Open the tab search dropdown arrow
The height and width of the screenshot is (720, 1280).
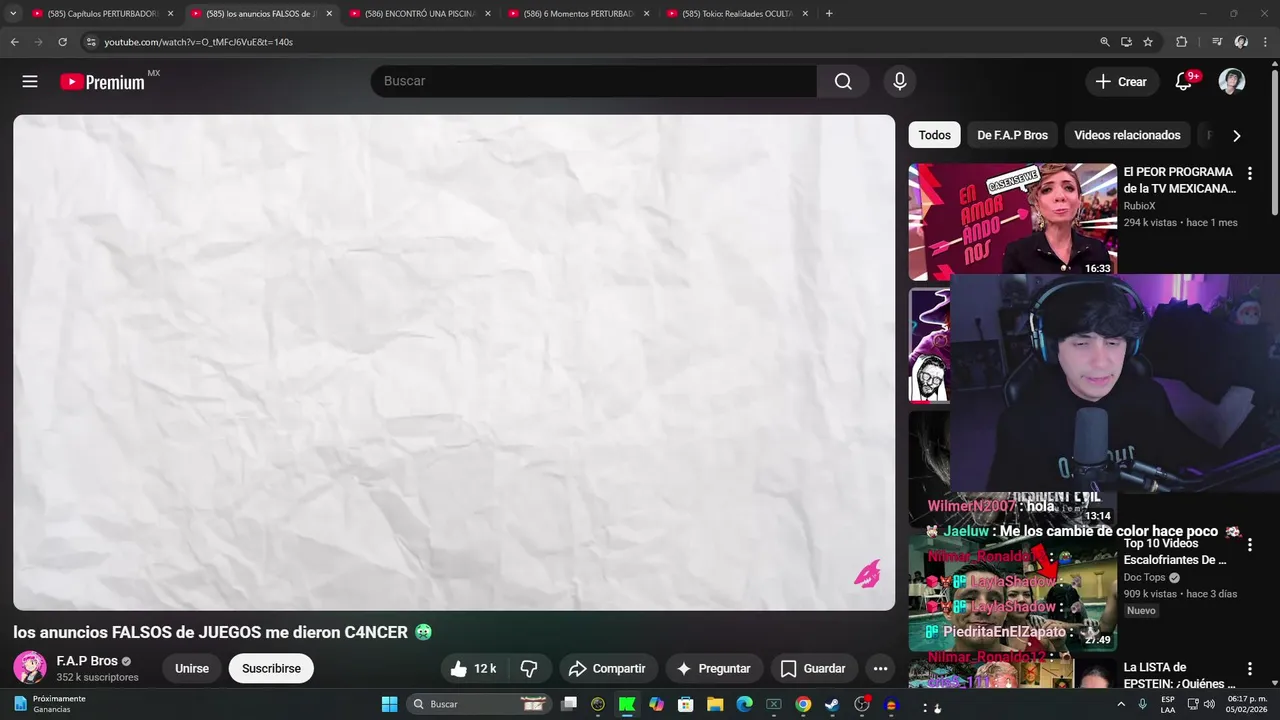click(x=13, y=14)
